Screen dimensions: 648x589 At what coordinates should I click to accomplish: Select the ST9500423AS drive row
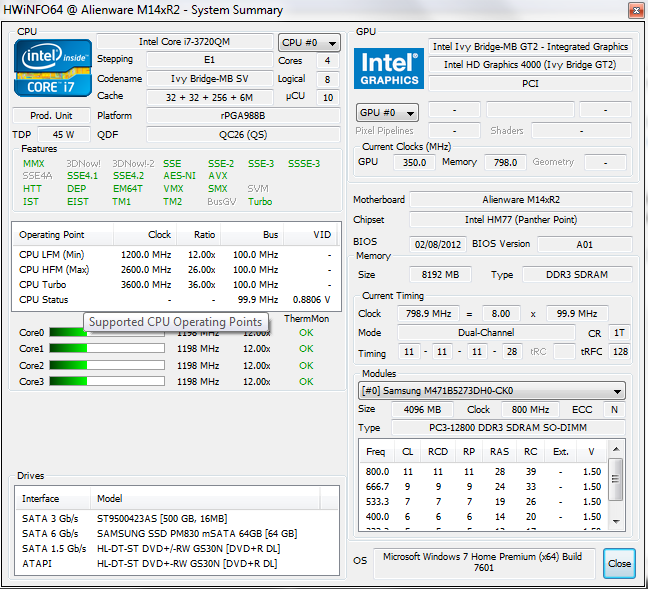coord(177,518)
